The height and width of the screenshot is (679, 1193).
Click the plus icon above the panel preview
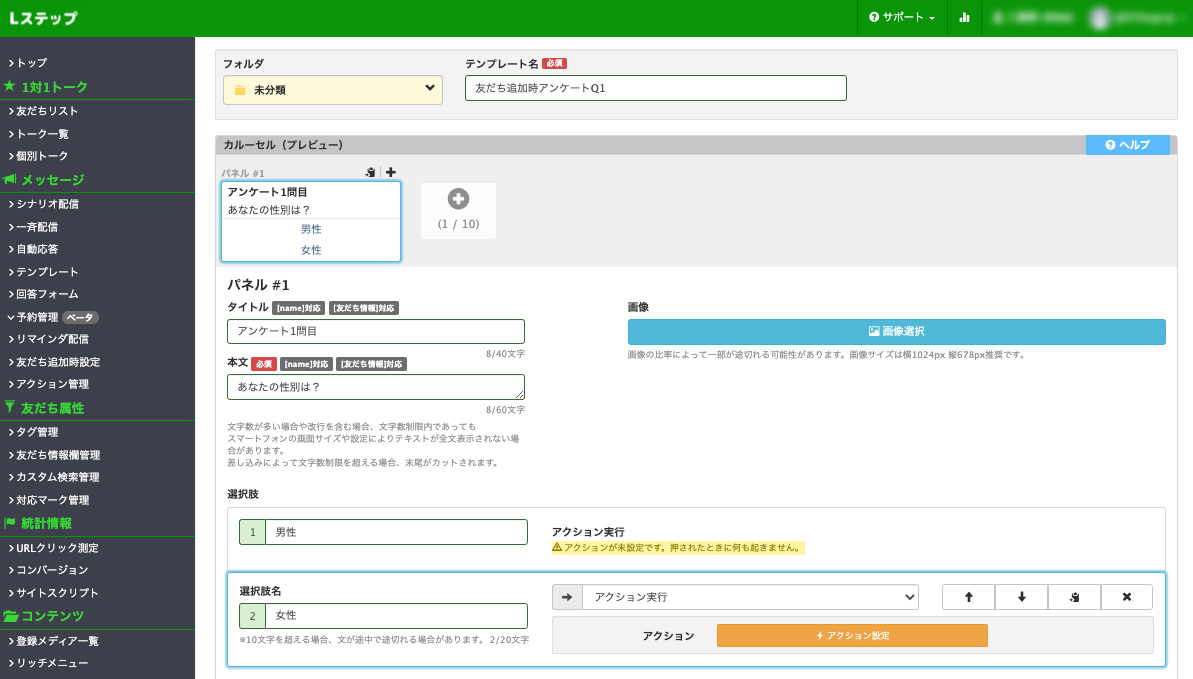(x=390, y=172)
